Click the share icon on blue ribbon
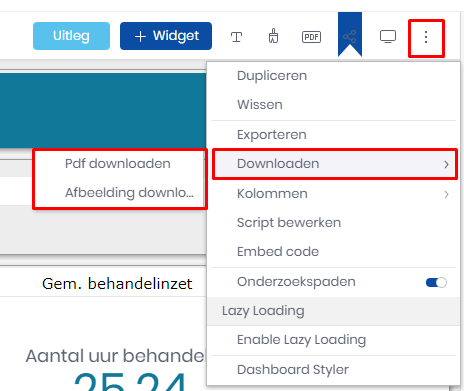Screen dimensions: 464x391 pyautogui.click(x=350, y=36)
